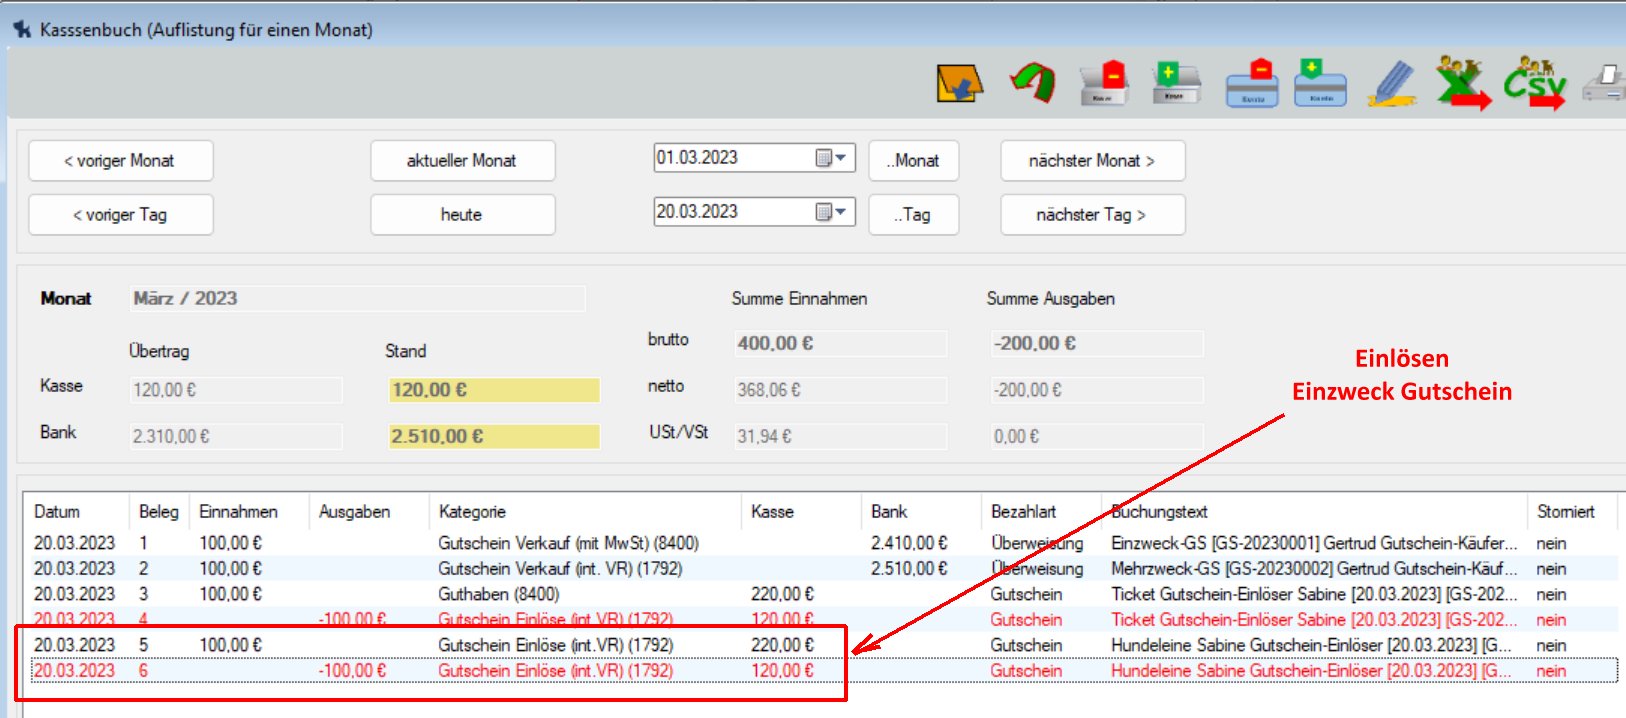Click the 'nächster Tag >' button
Screen dimensions: 1626x718
[x=1092, y=215]
